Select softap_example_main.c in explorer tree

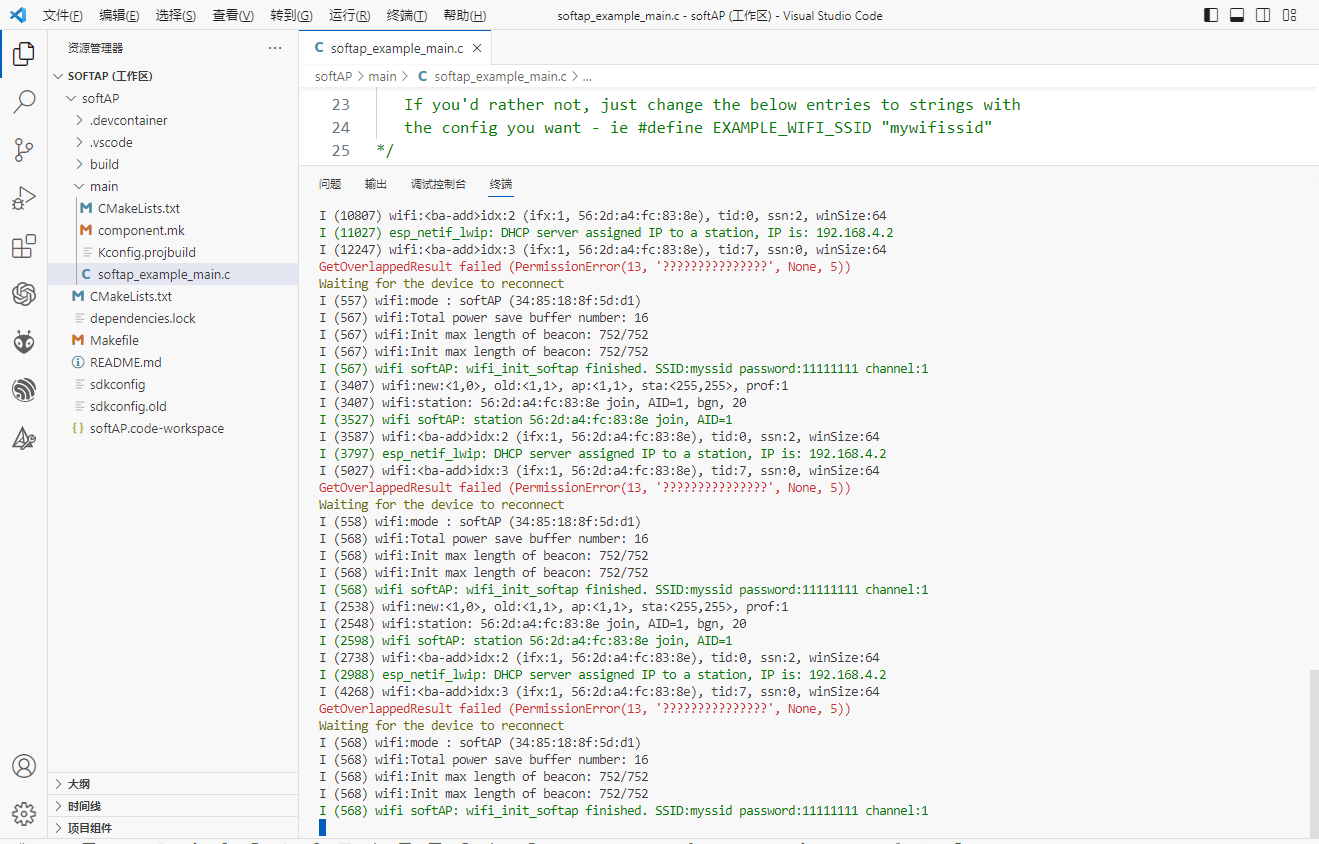pos(173,274)
